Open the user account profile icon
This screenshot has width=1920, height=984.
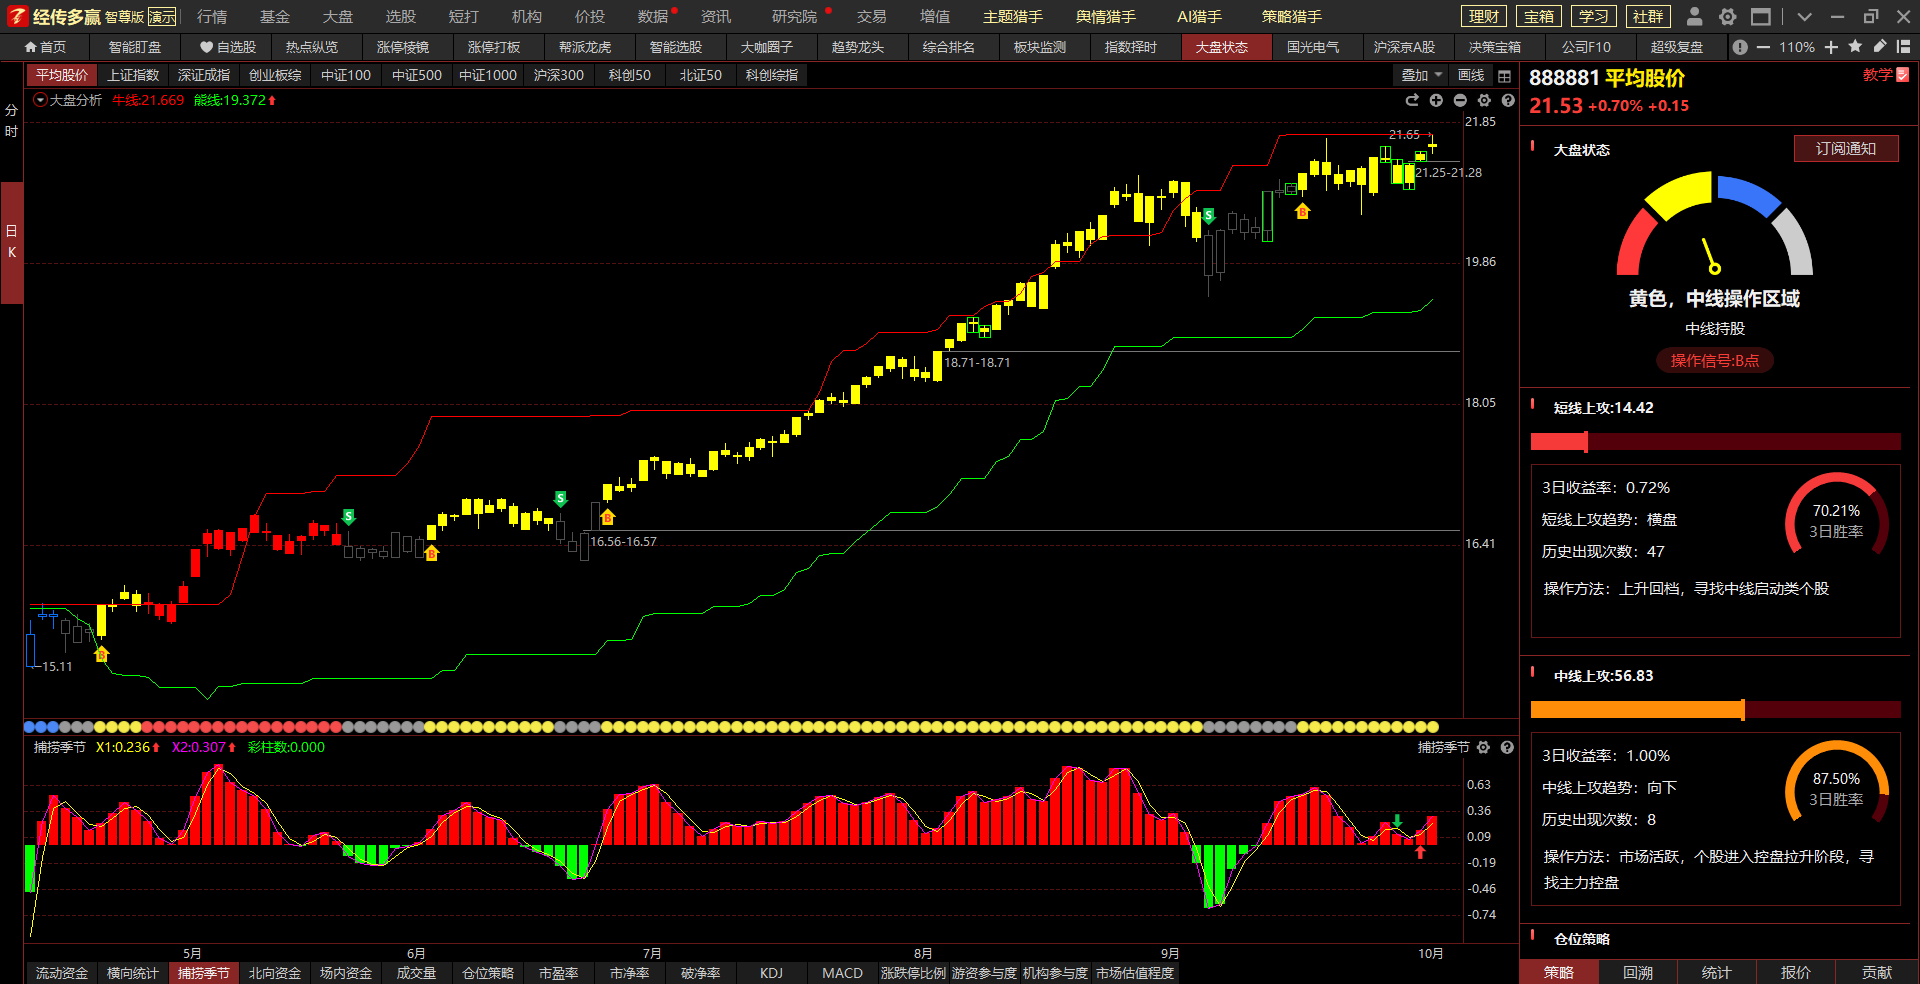[1694, 16]
